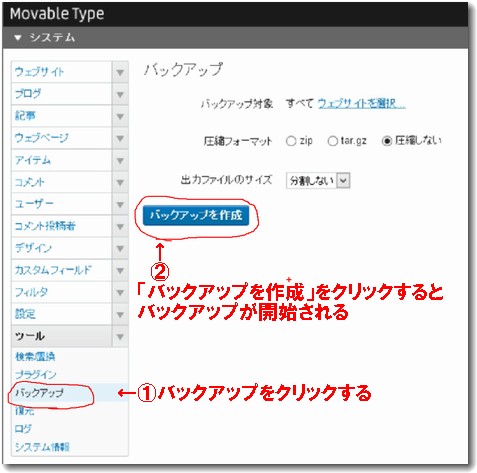Open the カスタムフィールド sidebar menu
477x473 pixels.
62,270
